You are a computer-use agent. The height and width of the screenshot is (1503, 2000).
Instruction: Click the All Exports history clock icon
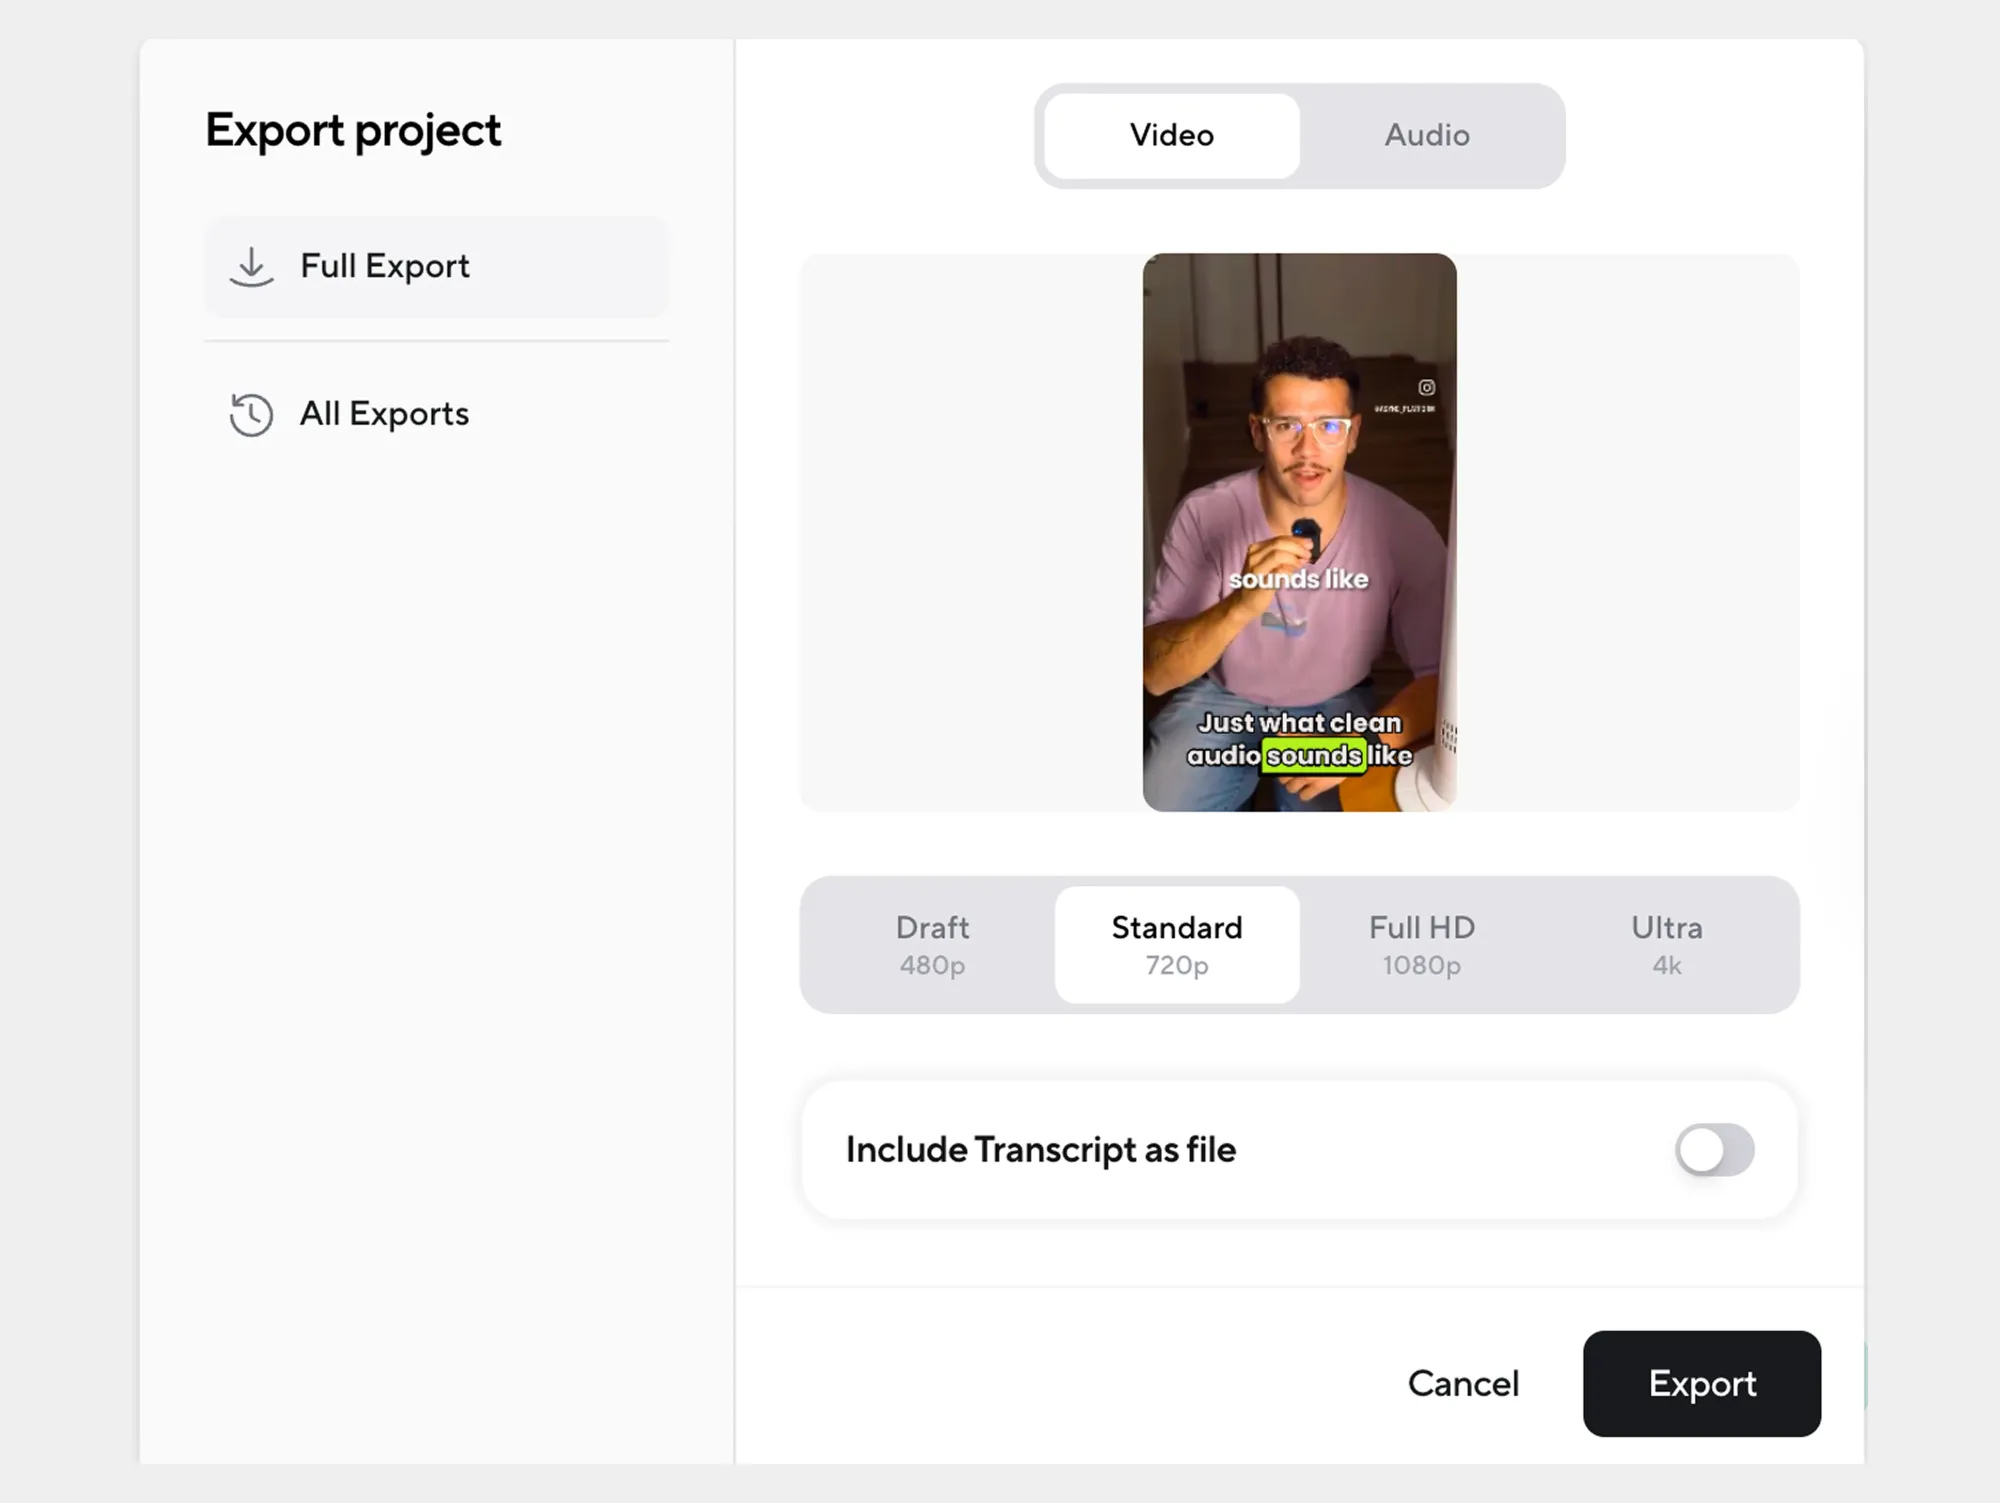pyautogui.click(x=251, y=414)
